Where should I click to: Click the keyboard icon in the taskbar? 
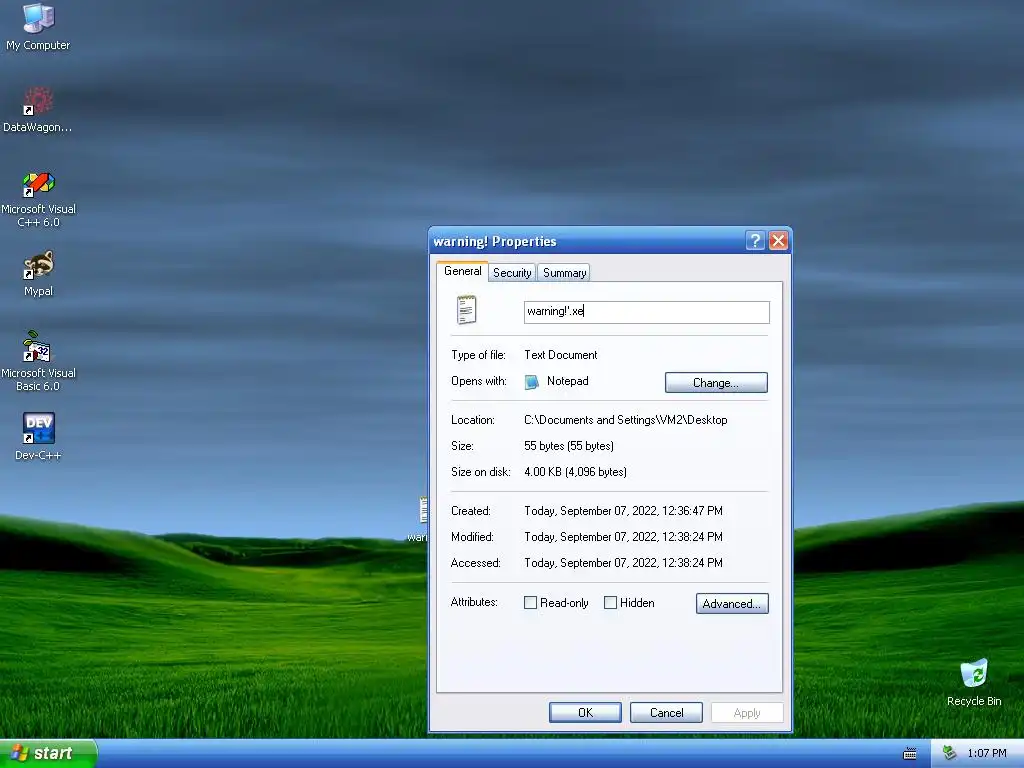click(x=910, y=754)
